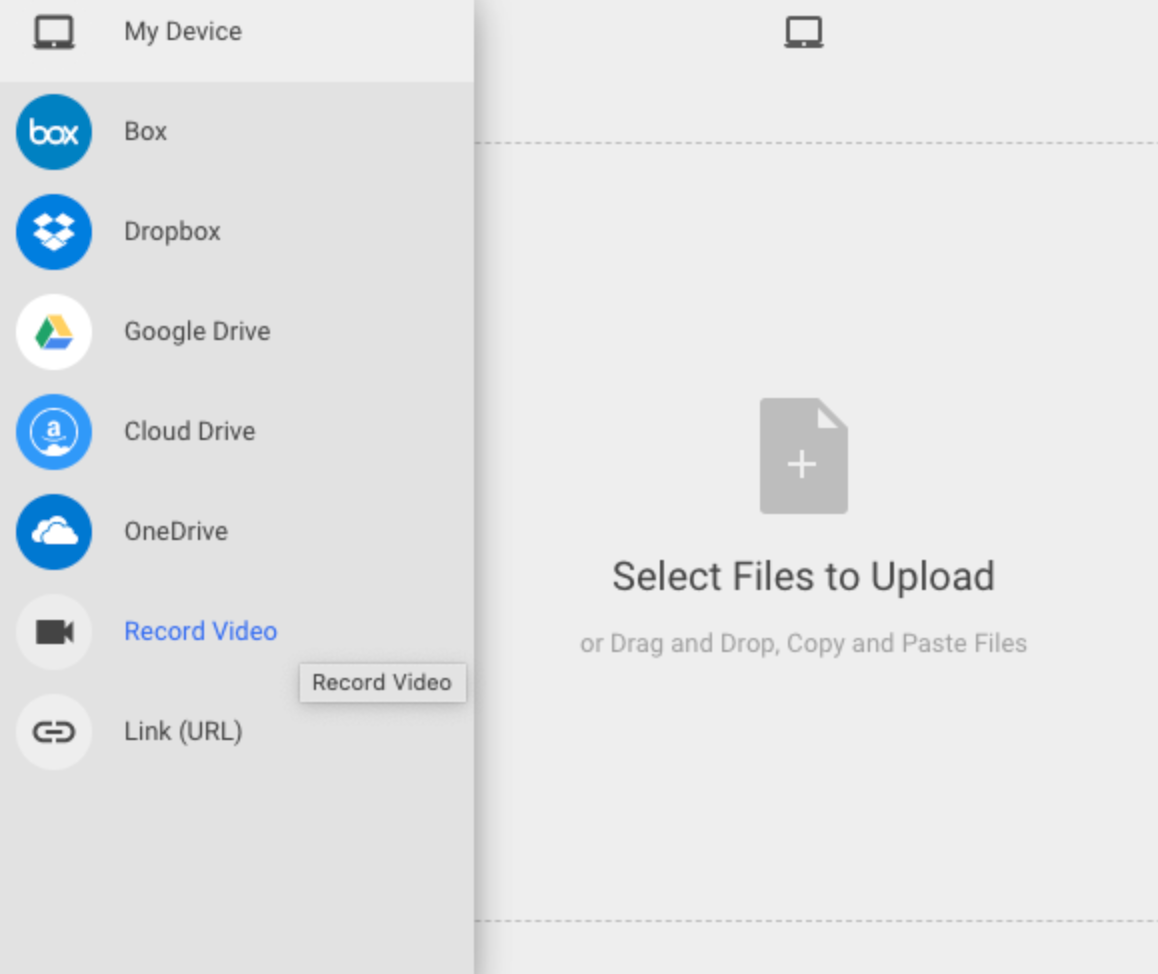Screen dimensions: 1158x974
Task: Click the Record Video tooltip
Action: 382,682
